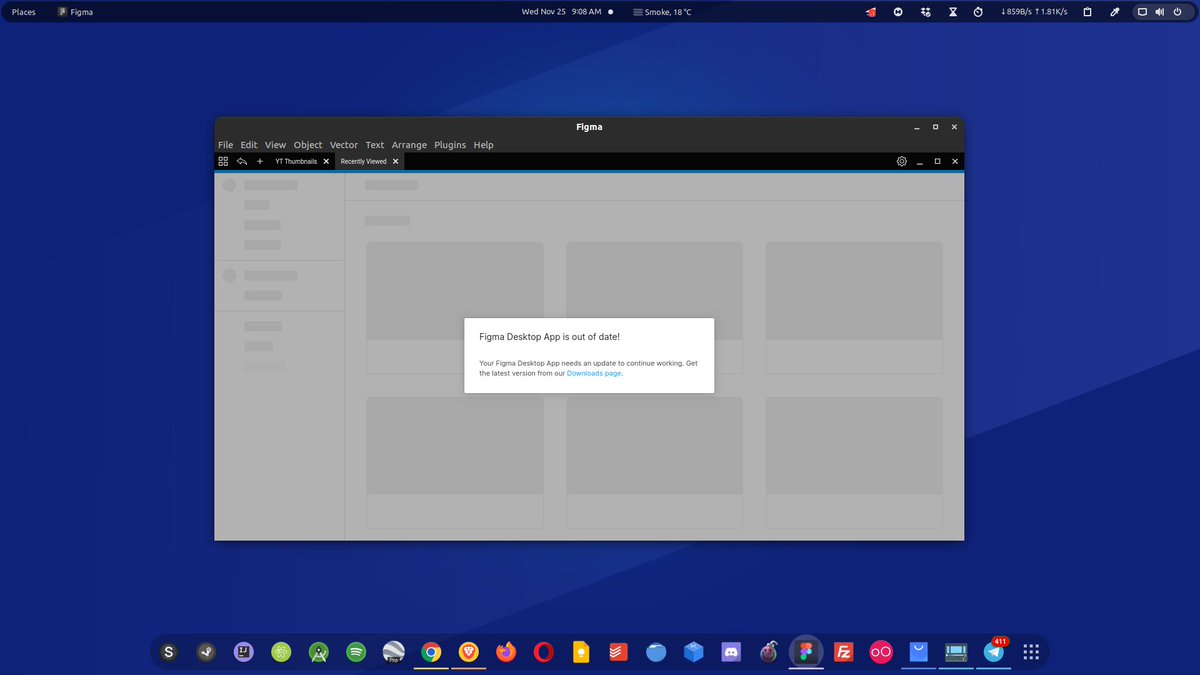Click the color picker tool in the top bar
This screenshot has height=675, width=1200.
(x=1114, y=12)
